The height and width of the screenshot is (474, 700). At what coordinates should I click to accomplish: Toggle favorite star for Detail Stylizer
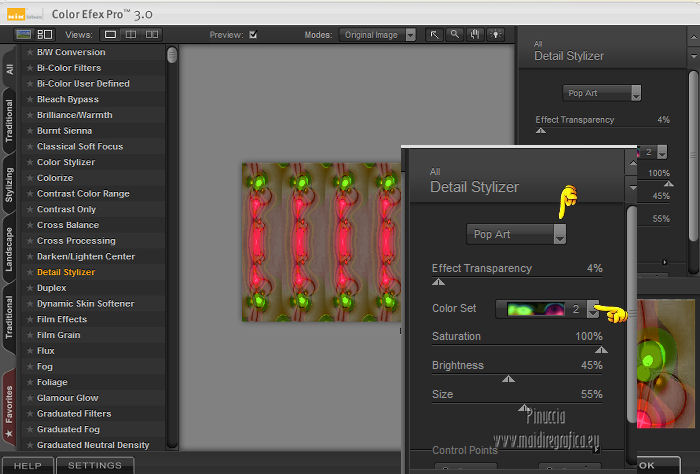coord(30,272)
